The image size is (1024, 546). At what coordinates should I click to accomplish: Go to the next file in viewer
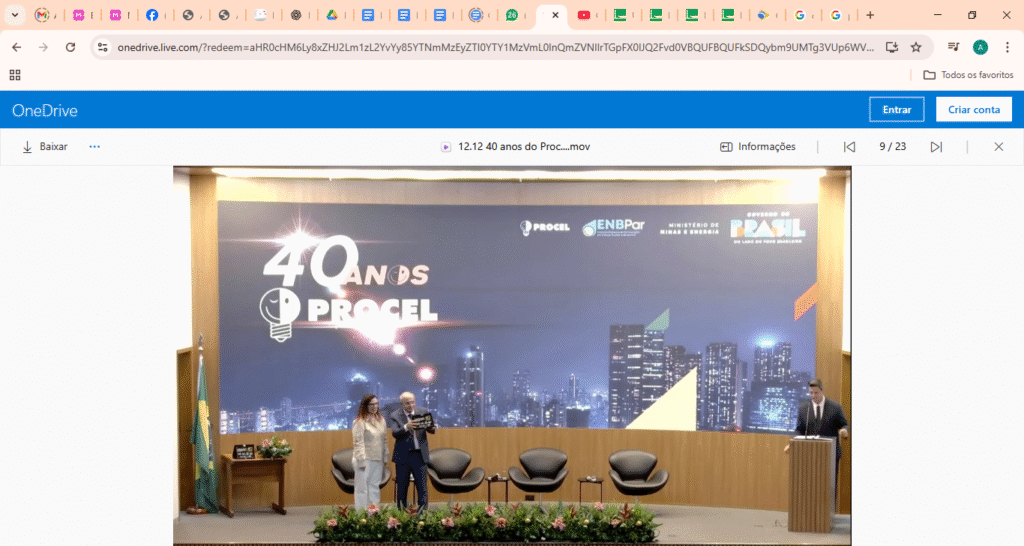pyautogui.click(x=936, y=147)
